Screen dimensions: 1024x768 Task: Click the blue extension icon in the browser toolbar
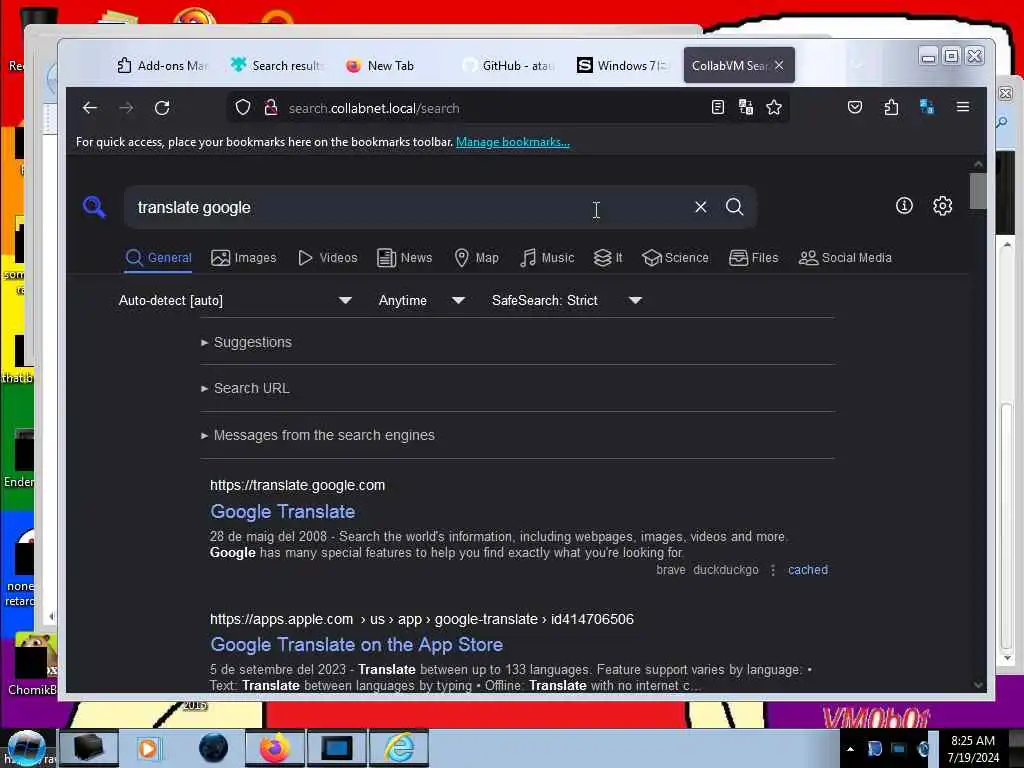coord(927,107)
